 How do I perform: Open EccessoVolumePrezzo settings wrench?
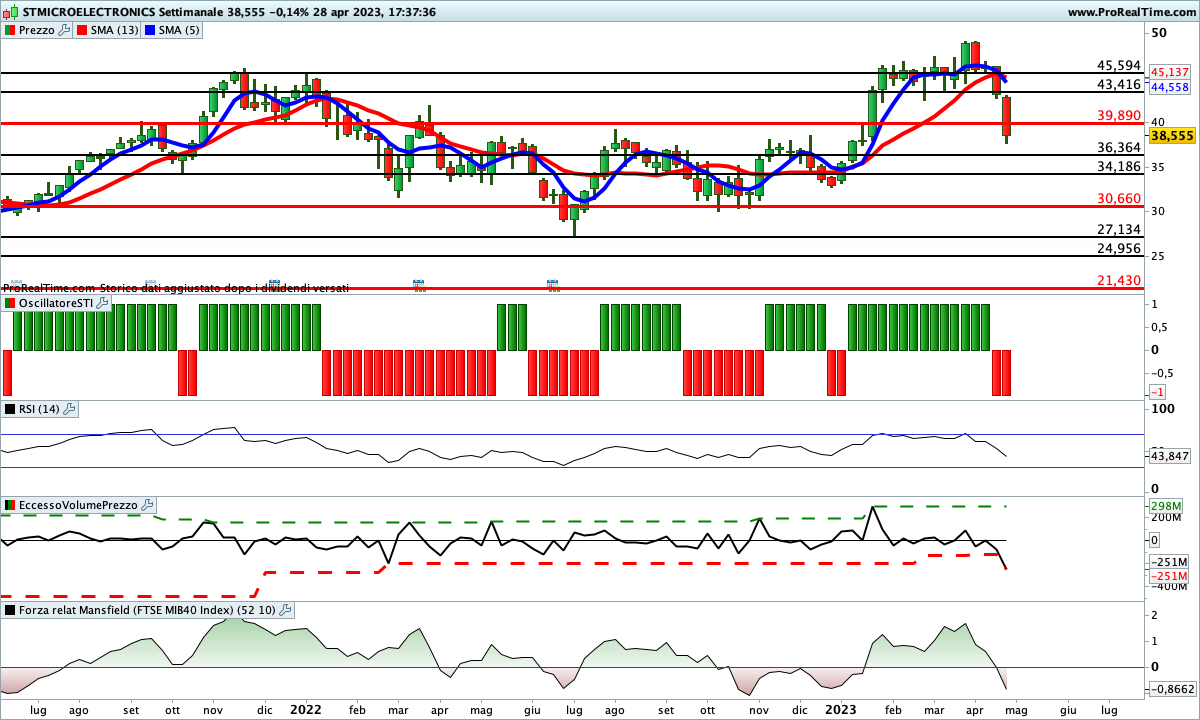[x=146, y=506]
